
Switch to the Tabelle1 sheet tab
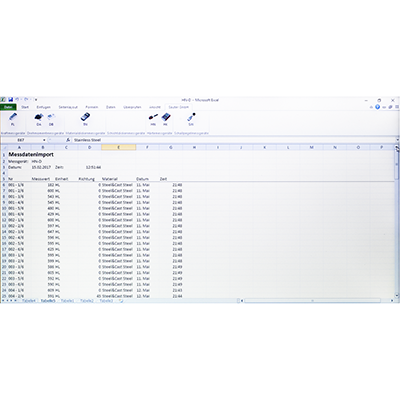point(67,301)
